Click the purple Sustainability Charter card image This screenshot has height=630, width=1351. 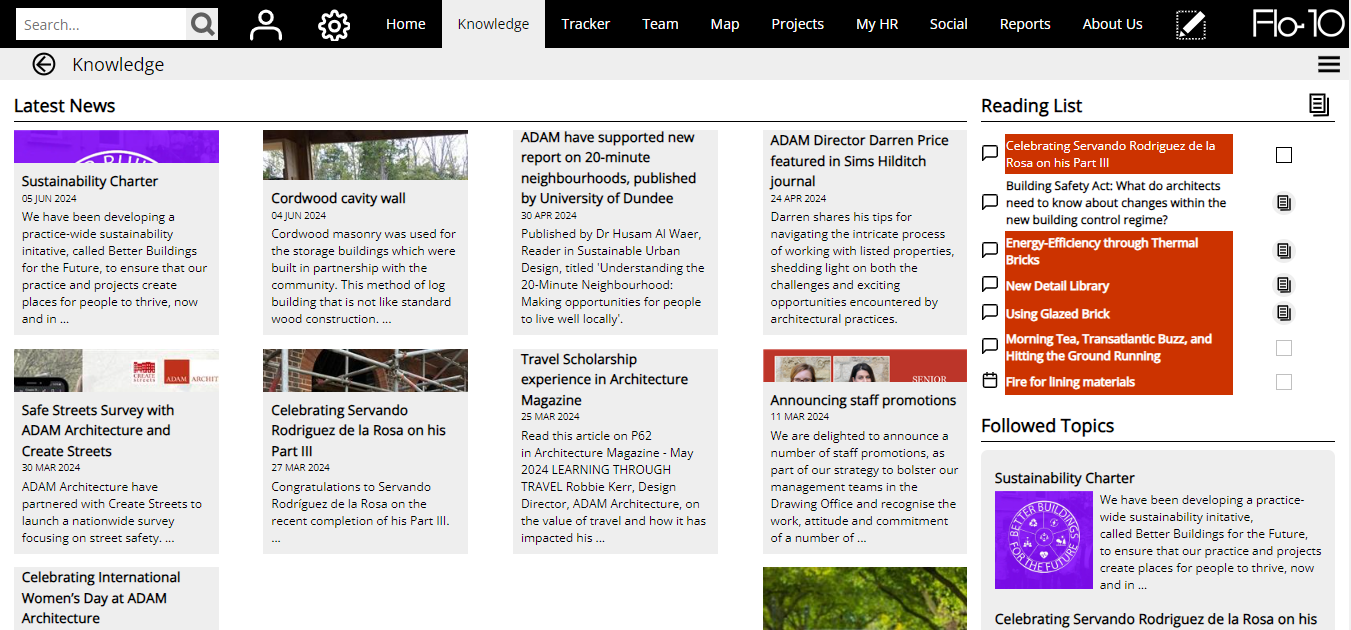coord(116,146)
